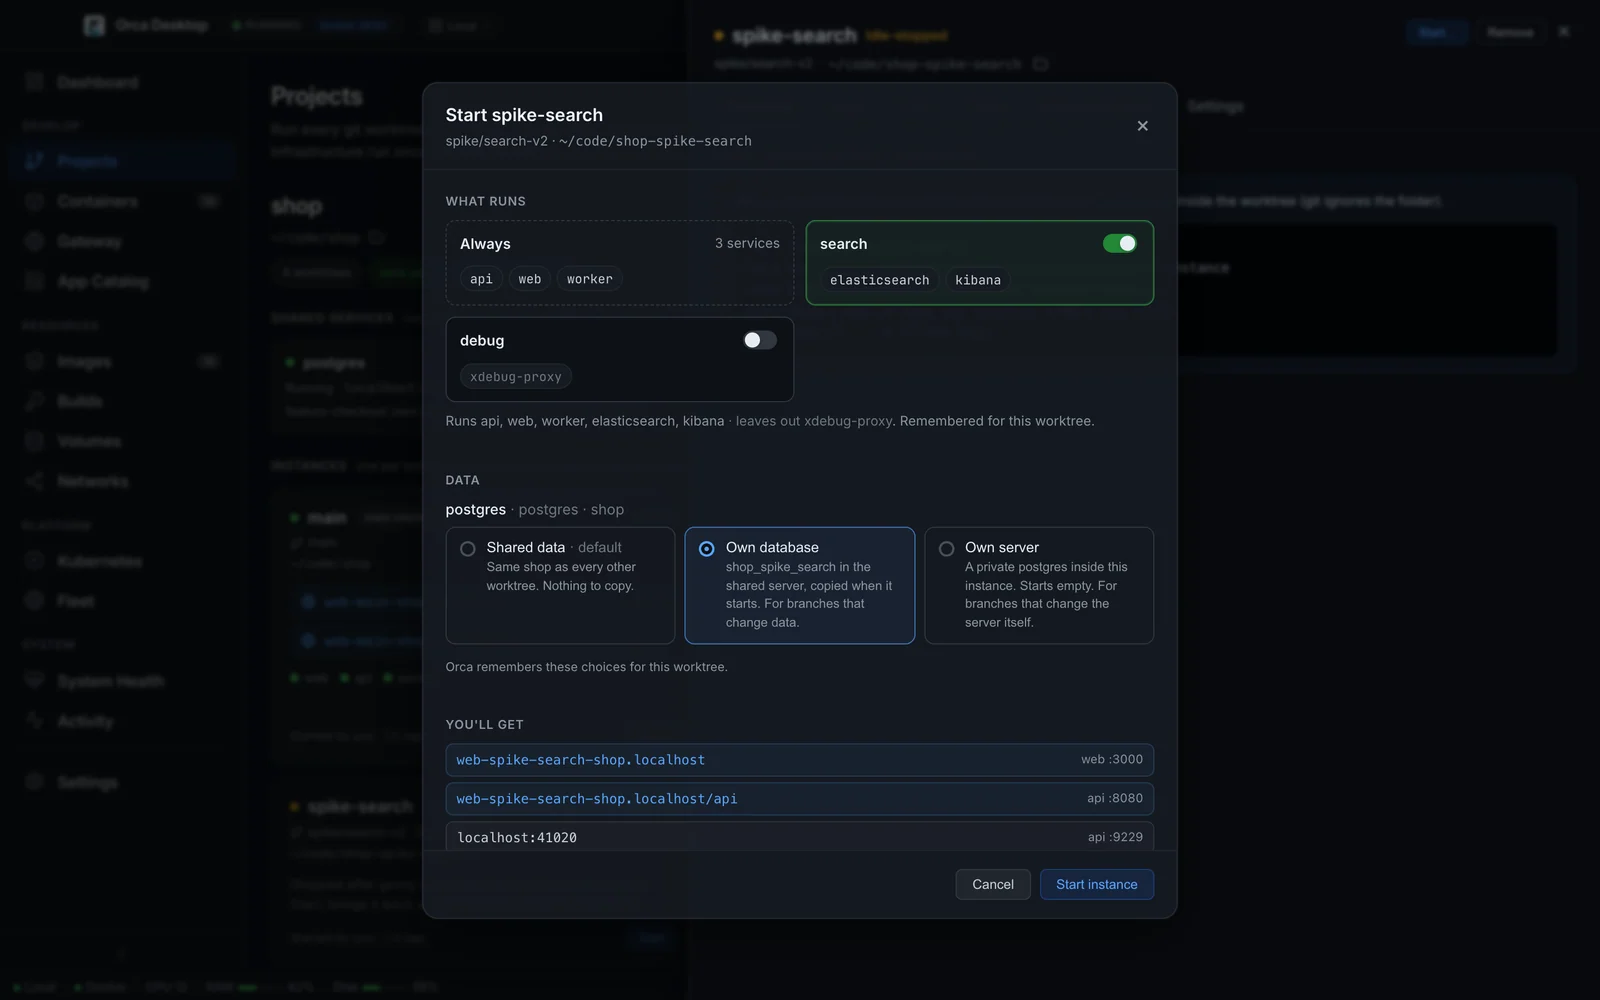The height and width of the screenshot is (1000, 1600).
Task: Click the 'web :3000' port label
Action: point(1112,759)
